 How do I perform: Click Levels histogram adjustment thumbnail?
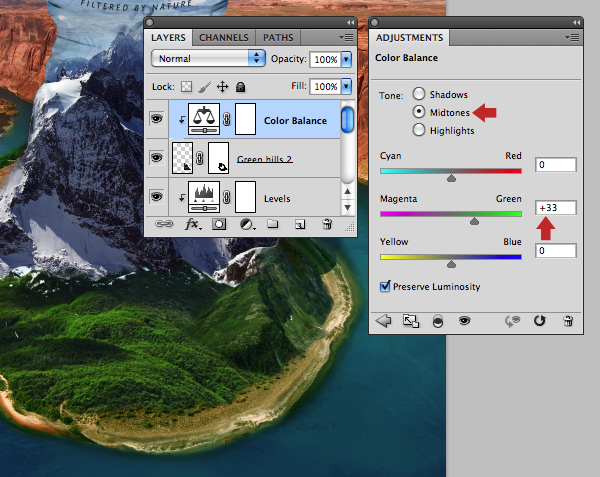tap(204, 197)
